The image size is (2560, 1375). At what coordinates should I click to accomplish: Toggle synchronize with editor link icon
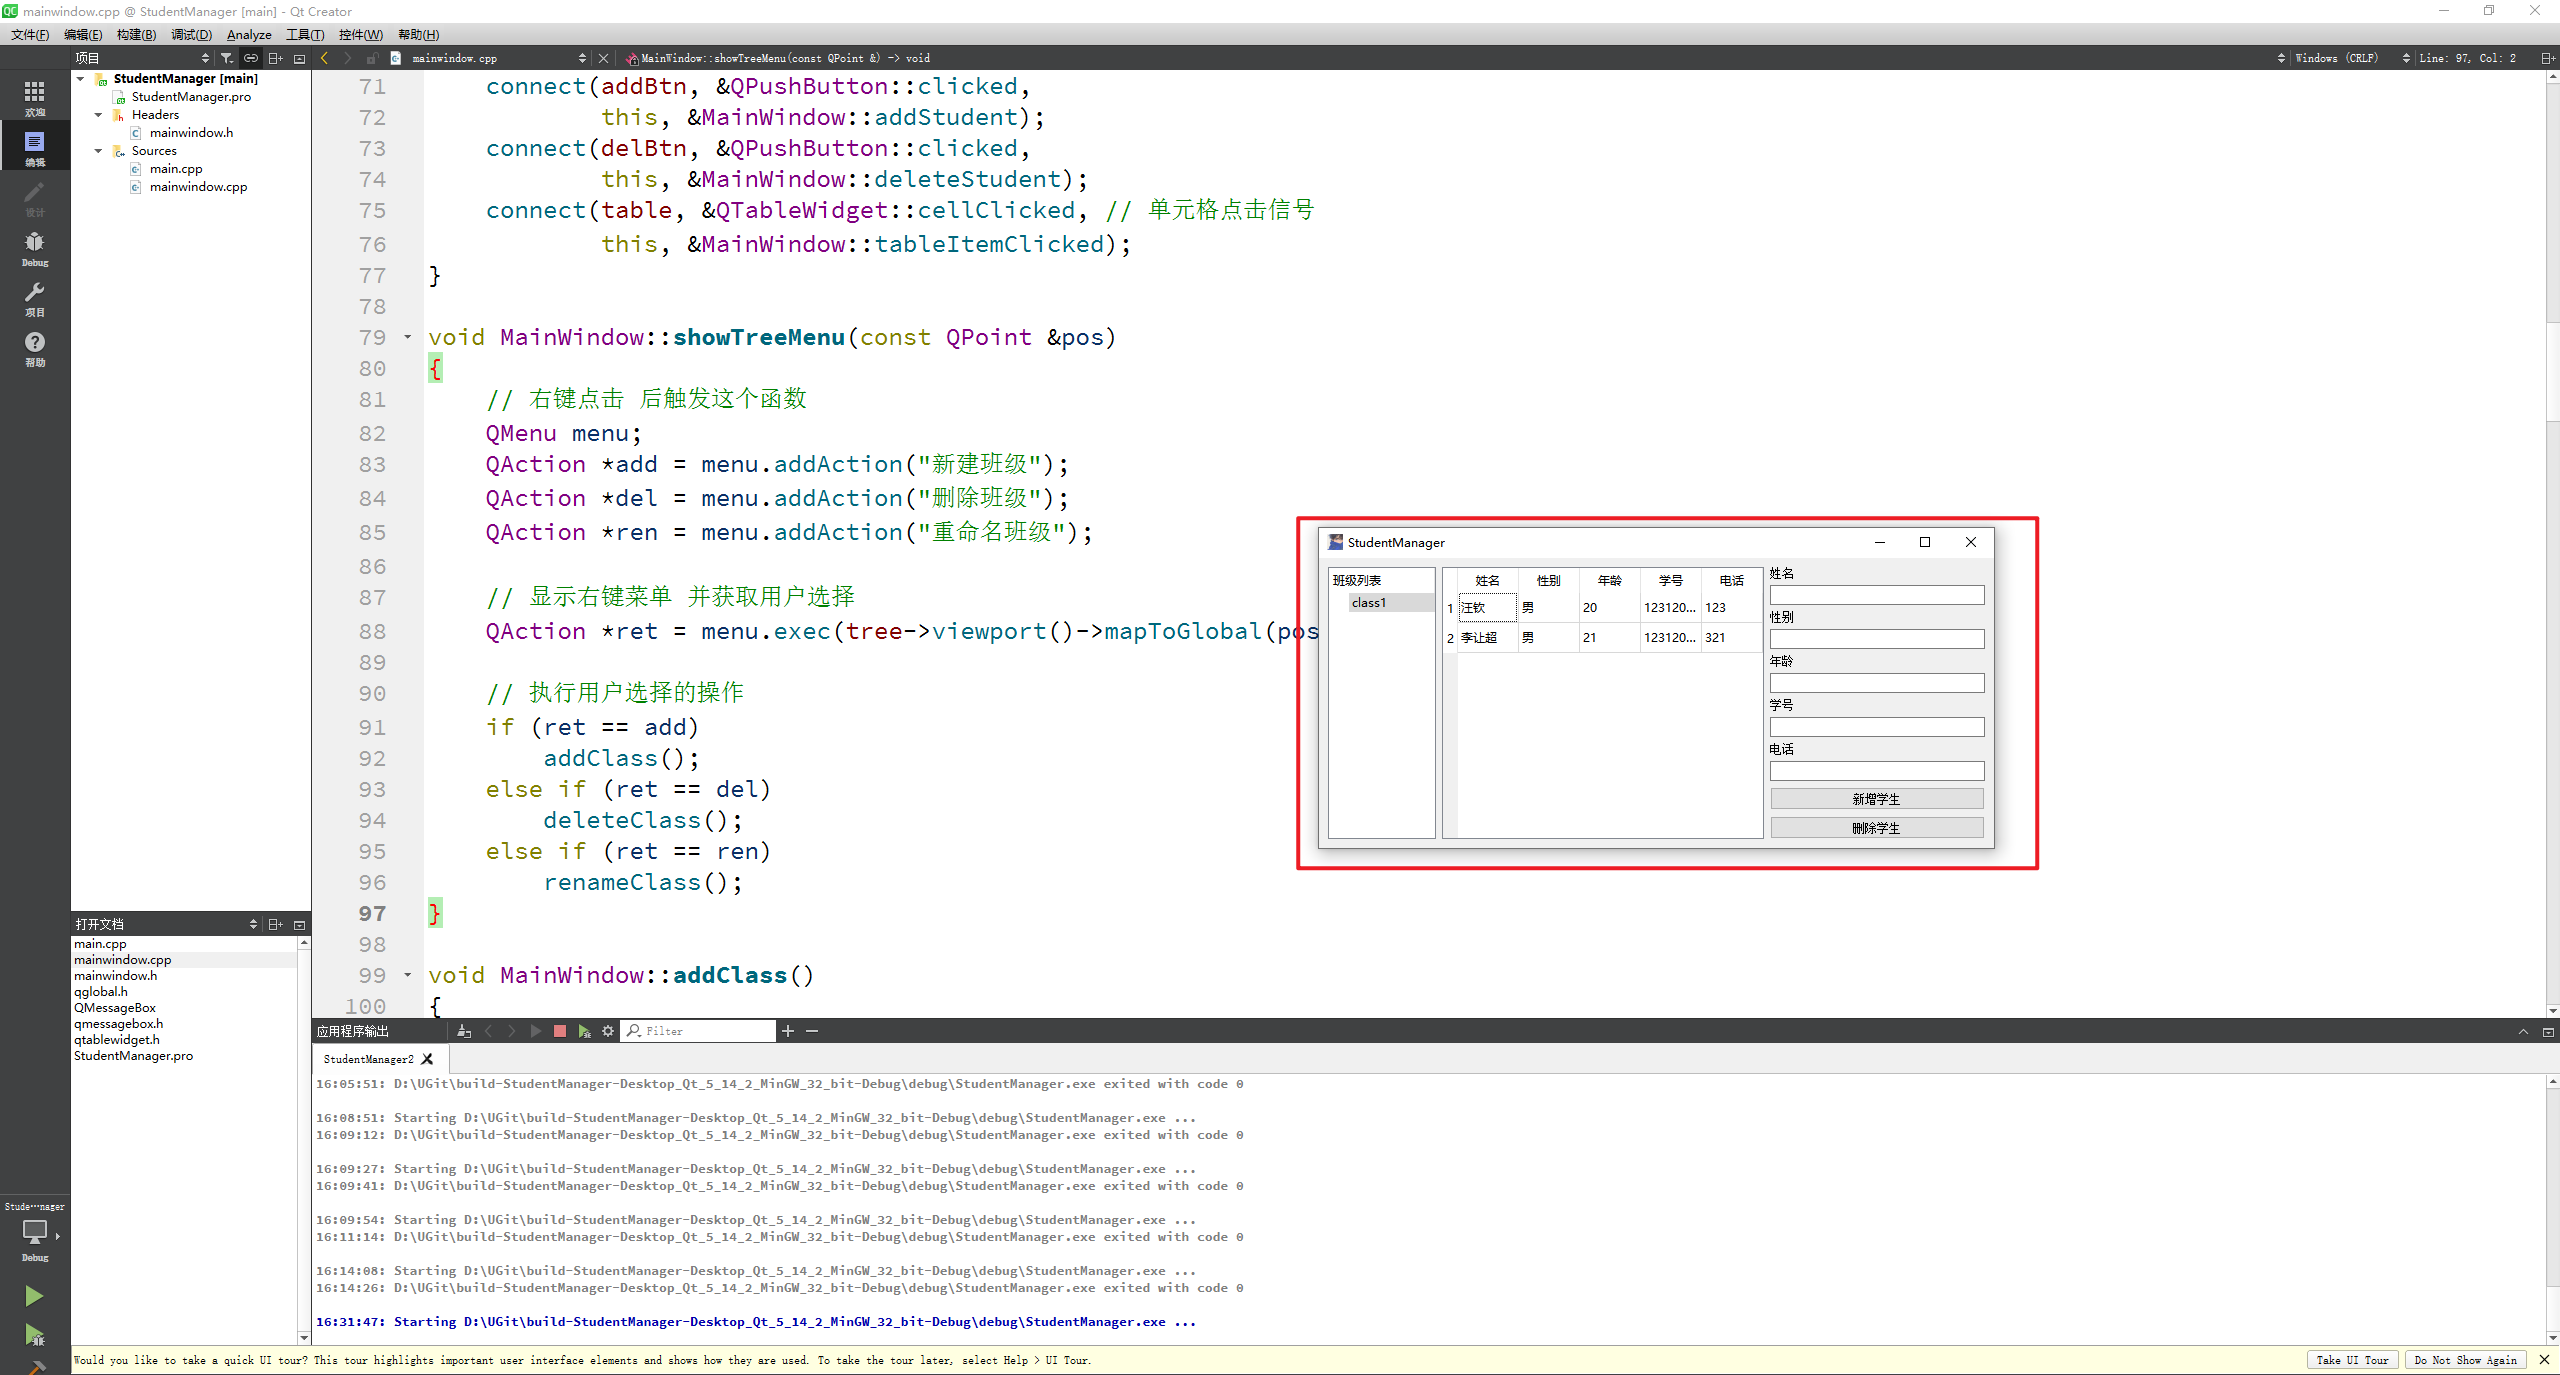tap(251, 58)
